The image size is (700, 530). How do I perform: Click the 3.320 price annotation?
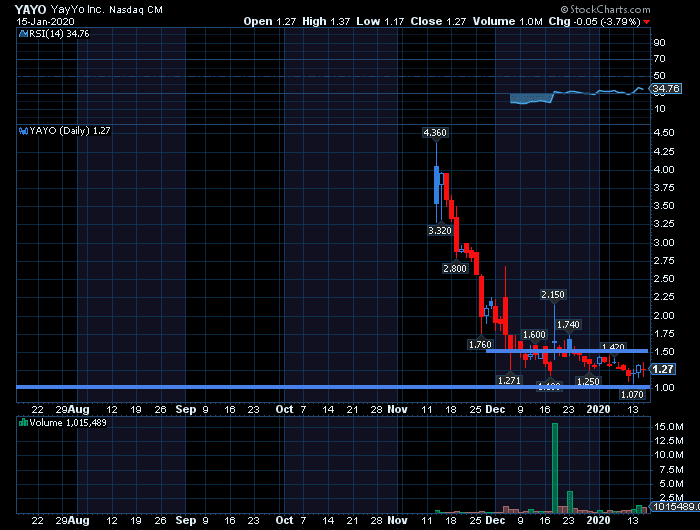coord(440,230)
